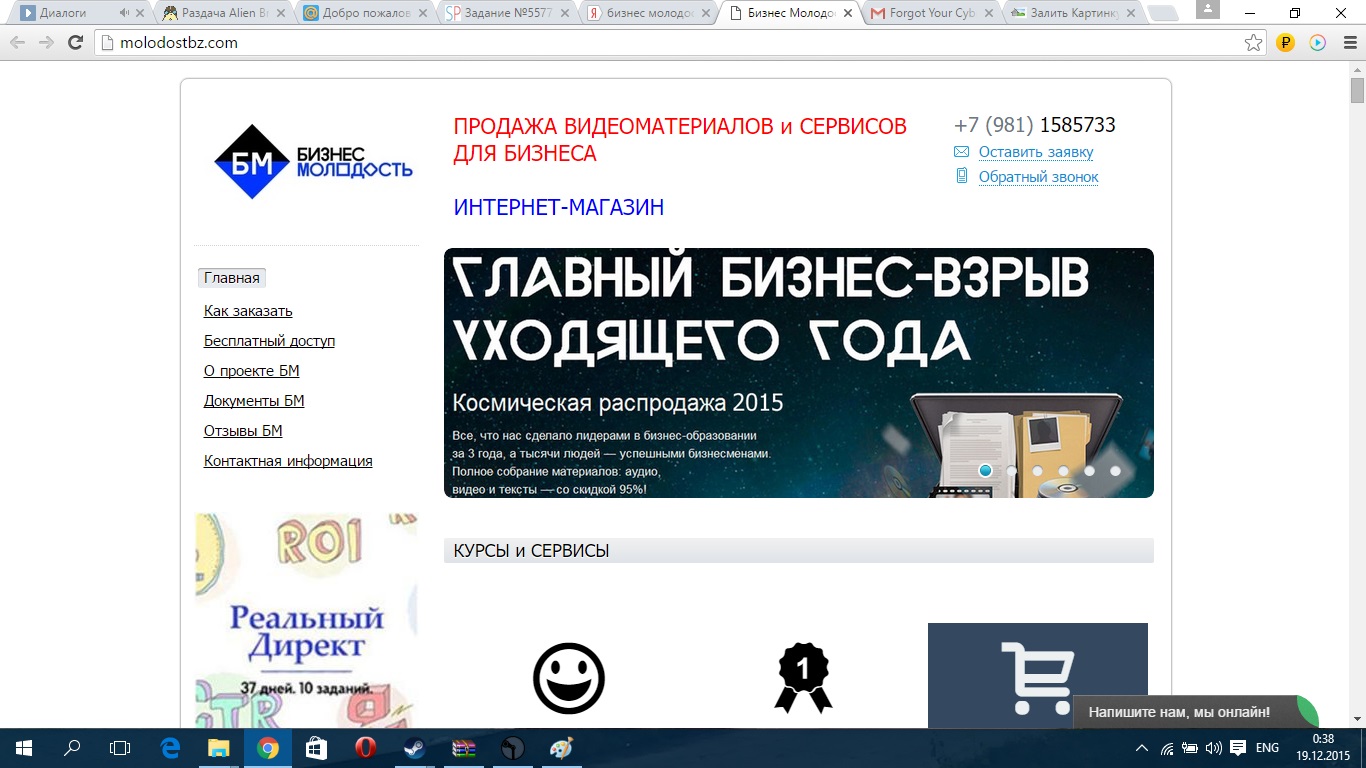The image size is (1366, 768).
Task: Open the Paint palette taskbar icon
Action: [561, 748]
